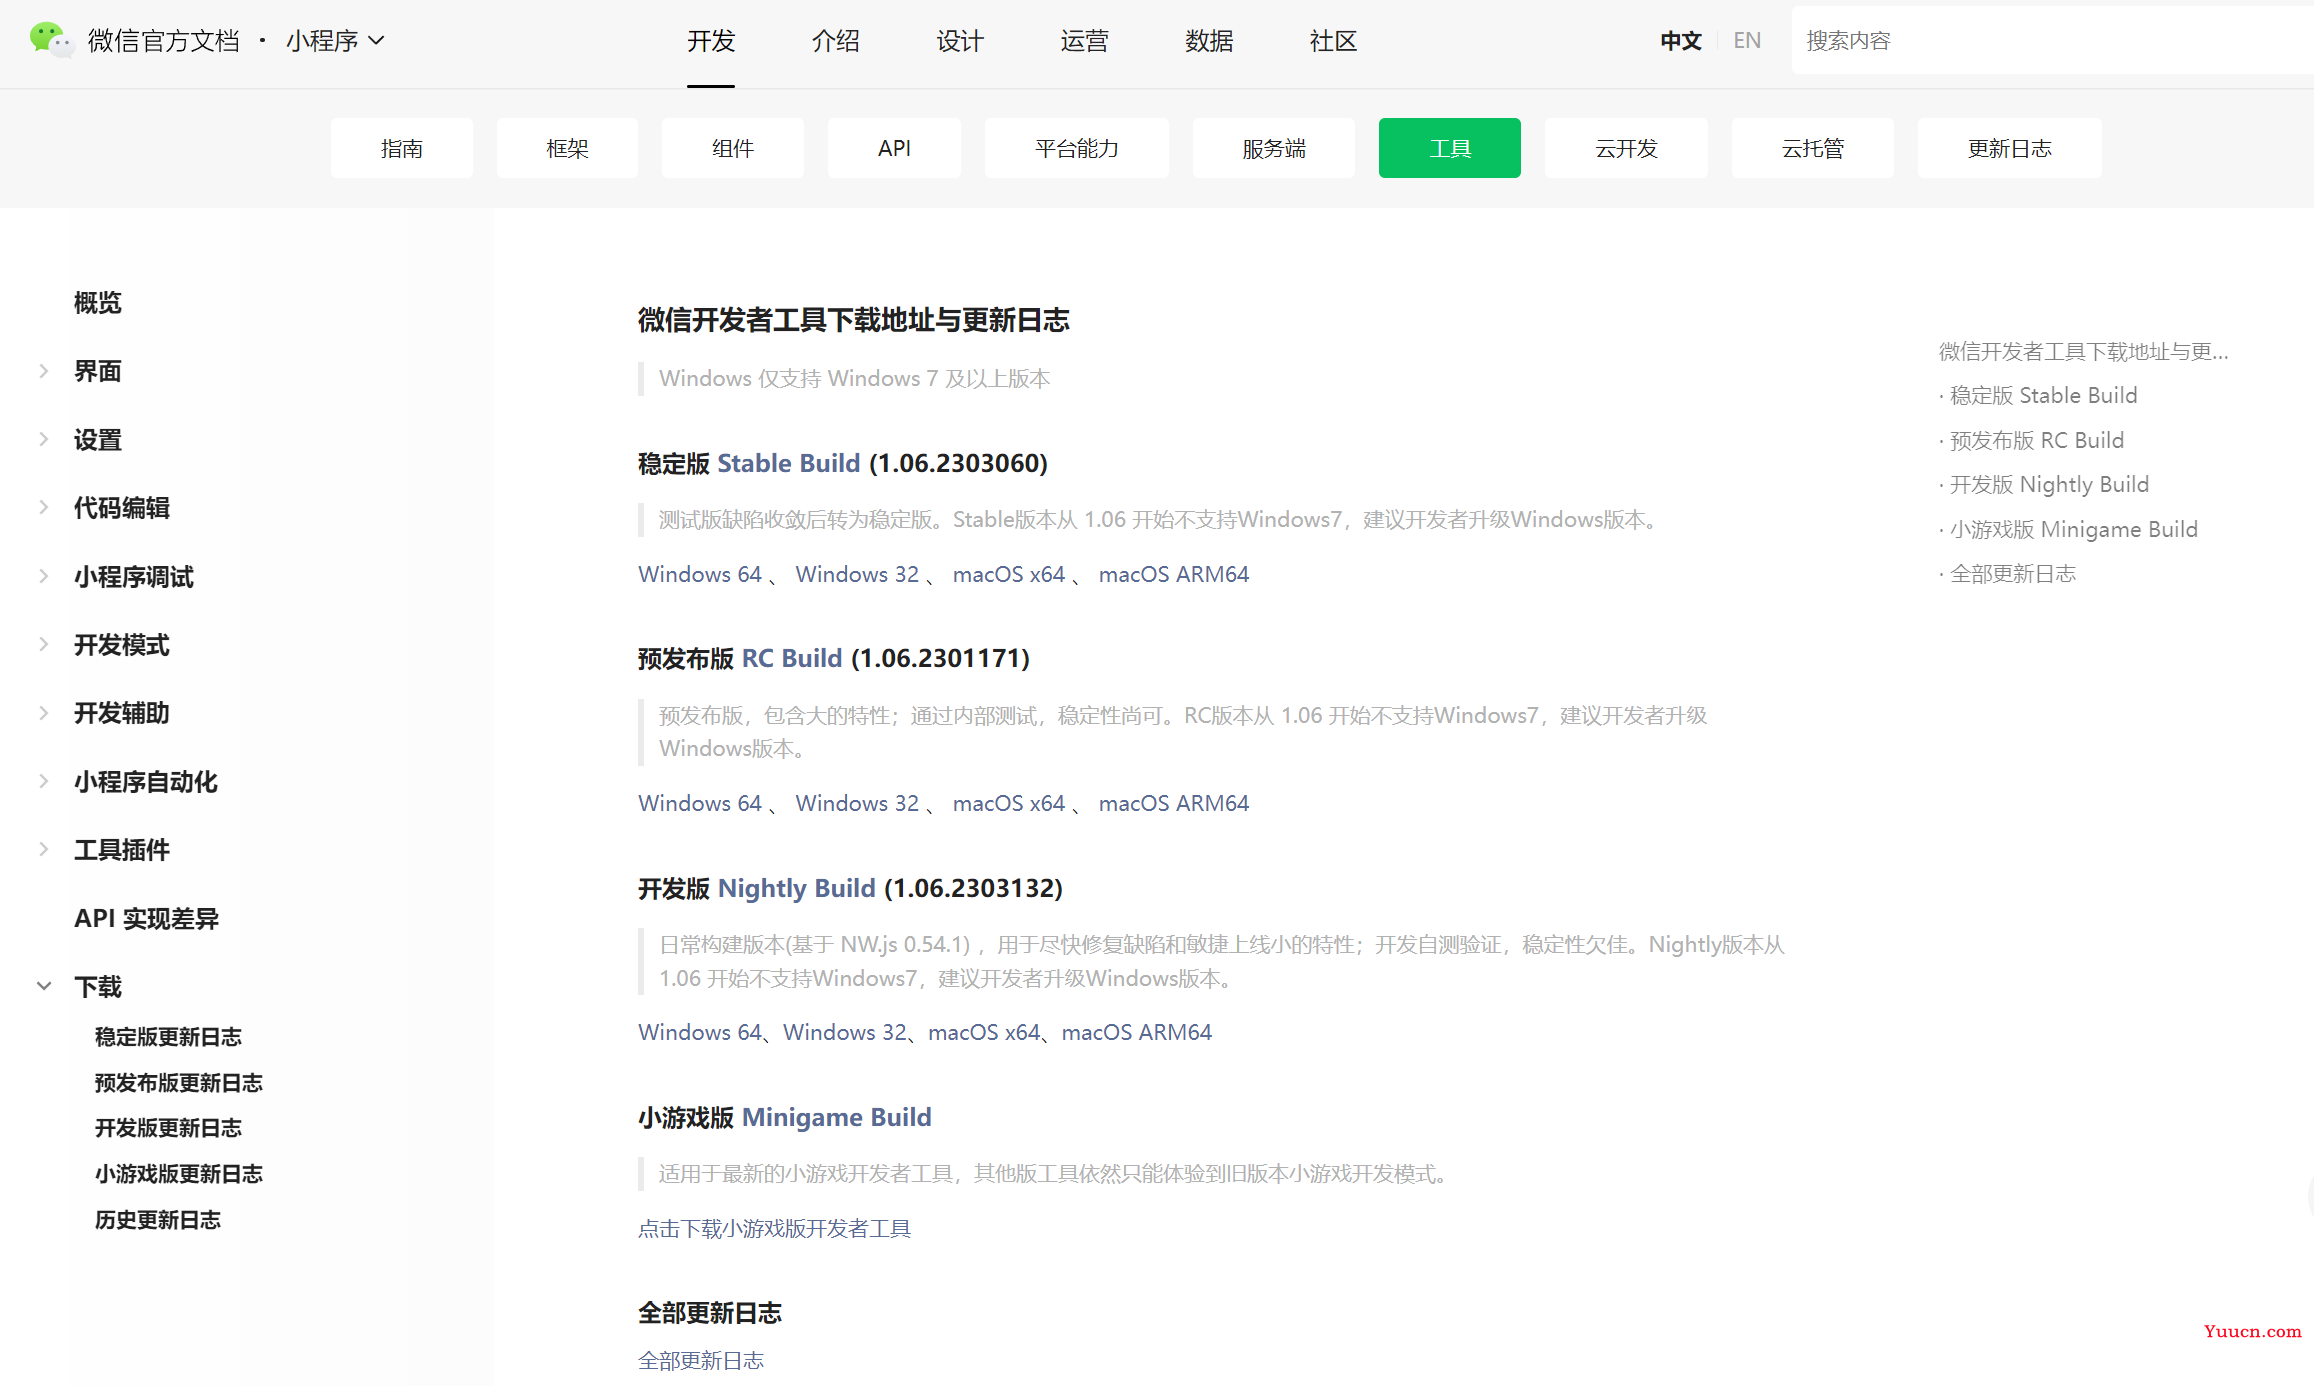Open the 全部更新日志 link under its heading
The height and width of the screenshot is (1386, 2314).
[x=701, y=1360]
